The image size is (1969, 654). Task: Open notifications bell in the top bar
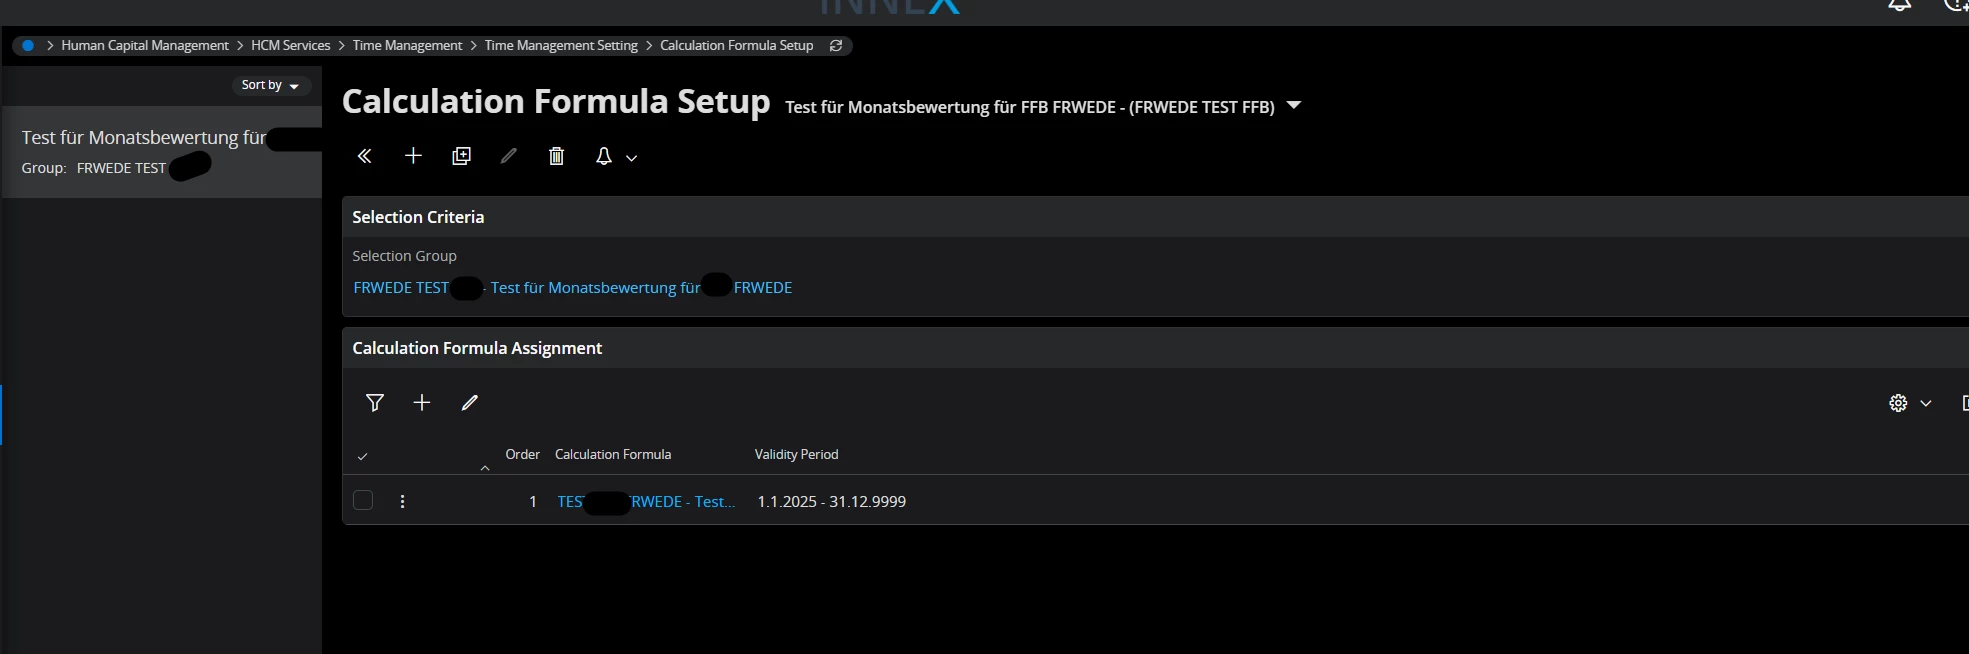click(x=1900, y=5)
